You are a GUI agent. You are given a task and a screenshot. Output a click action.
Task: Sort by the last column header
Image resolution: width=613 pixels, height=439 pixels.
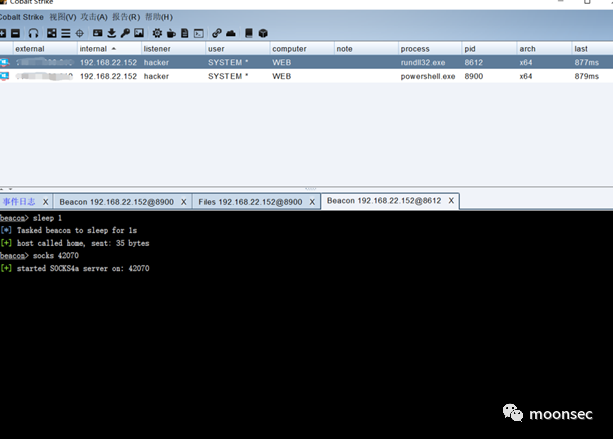tap(592, 48)
